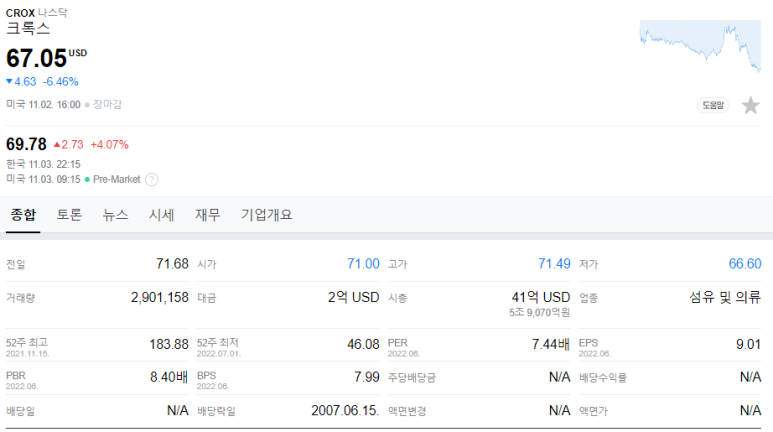Click the 업종 value 섬유 및 의류
This screenshot has width=773, height=432.
(x=725, y=297)
